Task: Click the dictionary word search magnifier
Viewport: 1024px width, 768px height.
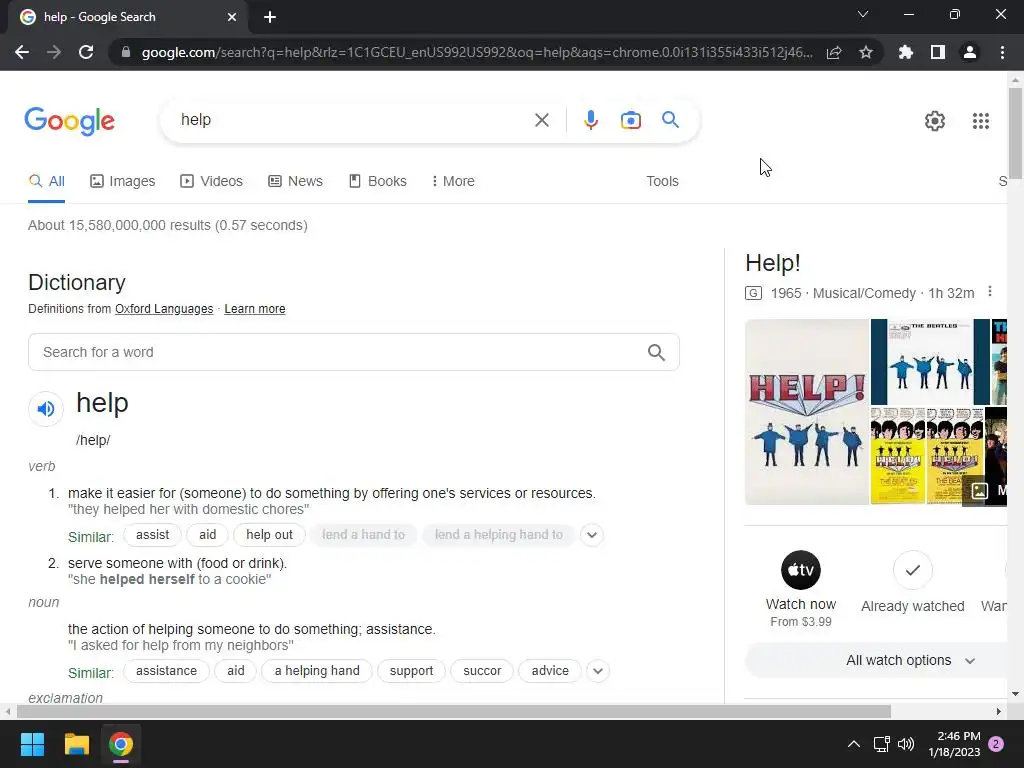Action: point(656,353)
